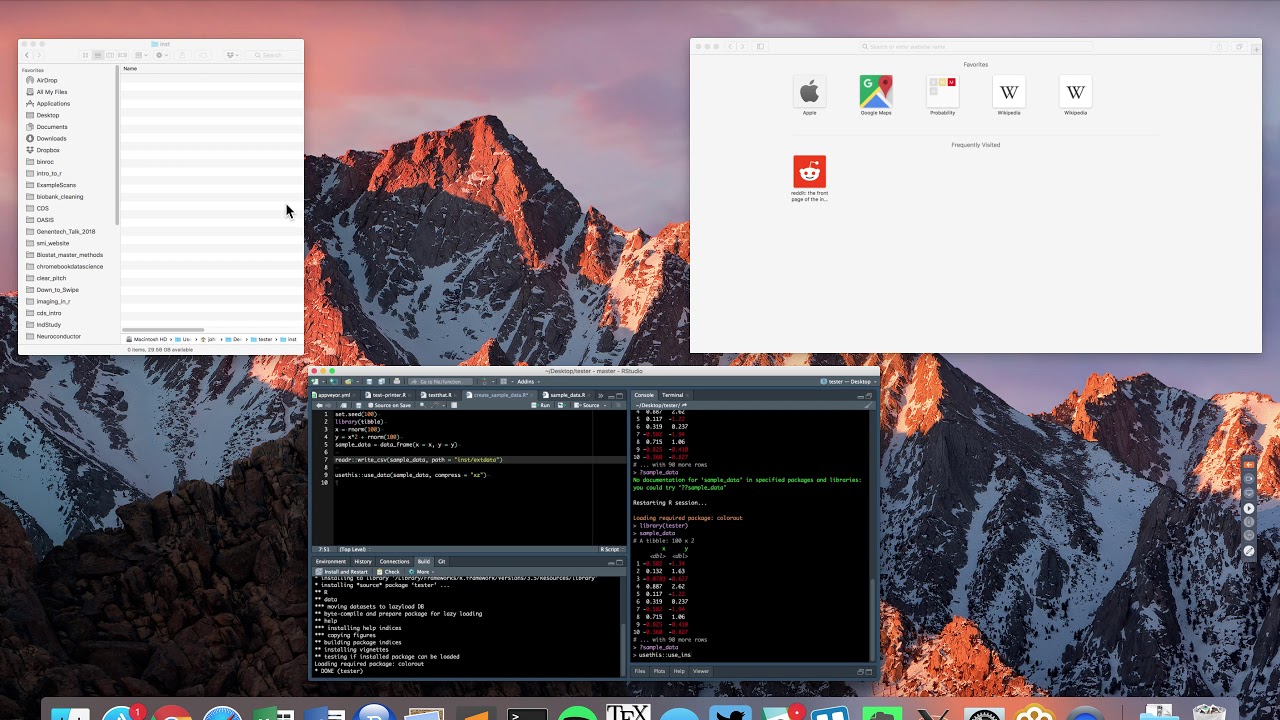Open Google Maps favorite in Safari
The height and width of the screenshot is (720, 1280).
pos(876,95)
